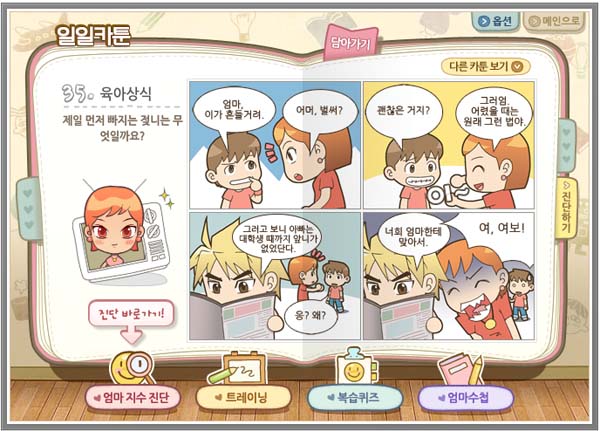Click the magnifying glass smiley icon
The height and width of the screenshot is (431, 600).
[132, 367]
